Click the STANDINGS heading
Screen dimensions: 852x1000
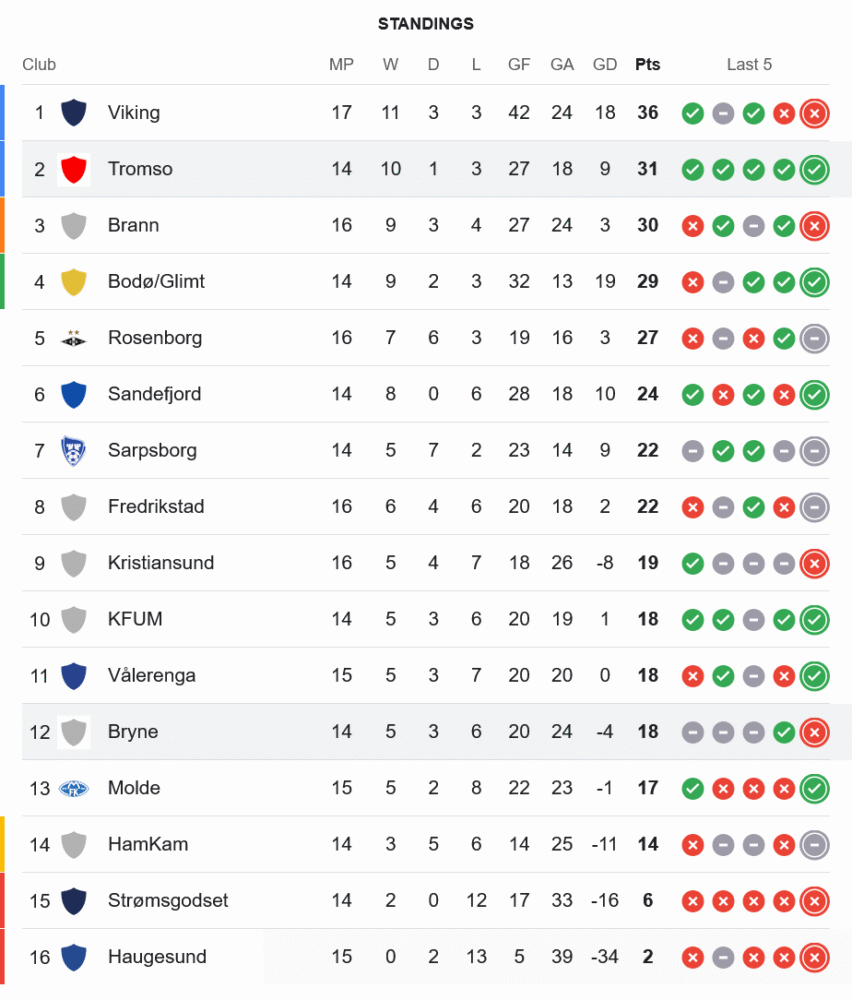pyautogui.click(x=426, y=24)
